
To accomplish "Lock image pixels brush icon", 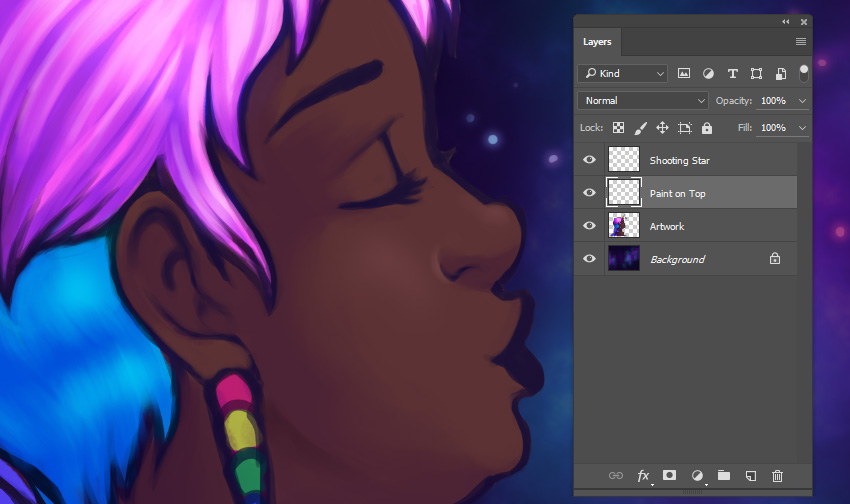I will point(640,128).
